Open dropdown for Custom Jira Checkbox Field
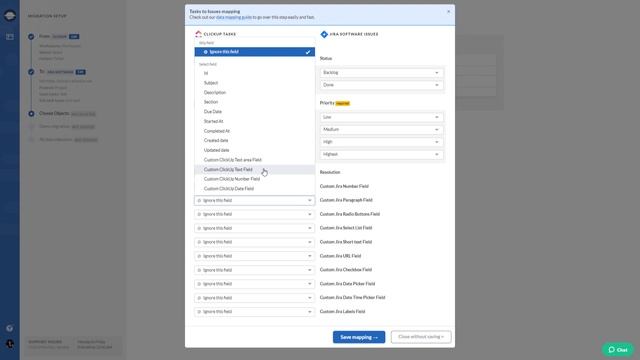Image resolution: width=640 pixels, height=360 pixels. (x=255, y=270)
